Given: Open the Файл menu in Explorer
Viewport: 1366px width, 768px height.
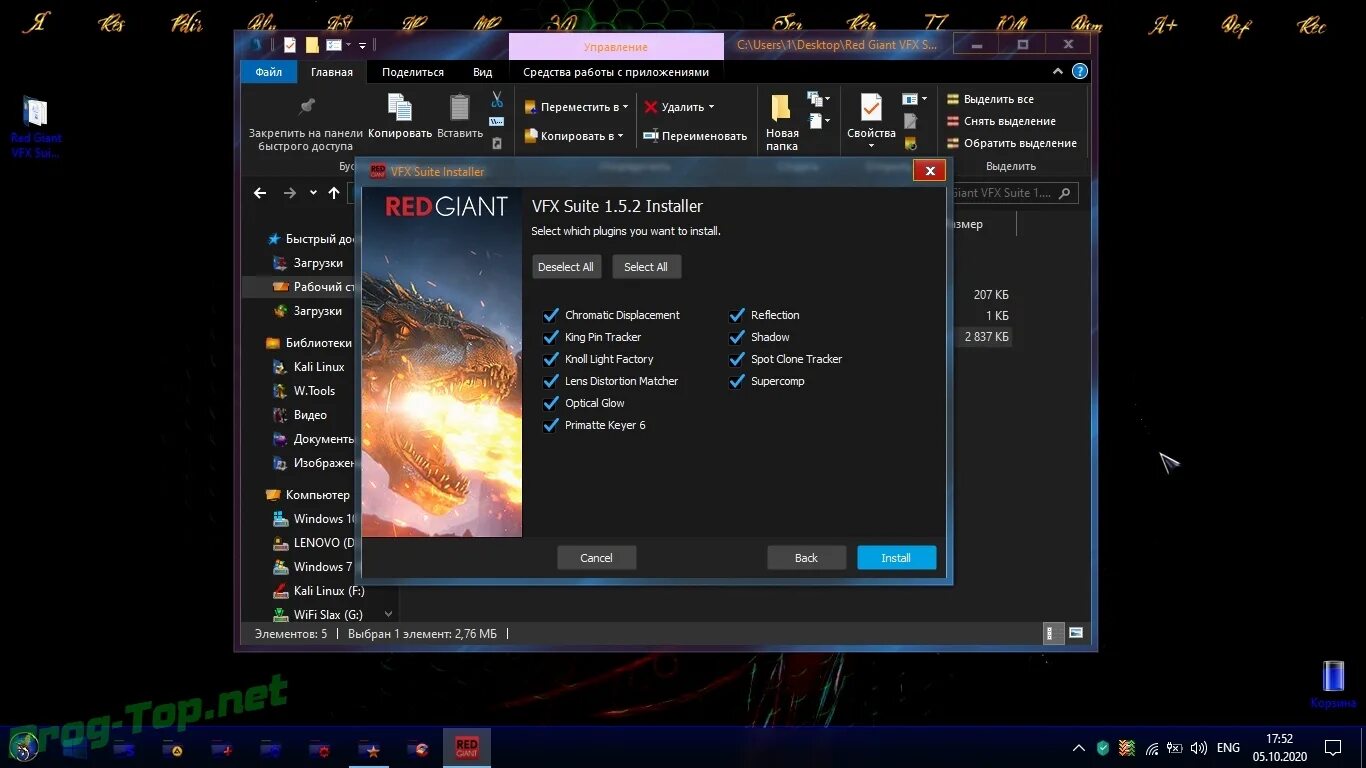Looking at the screenshot, I should click(x=268, y=72).
